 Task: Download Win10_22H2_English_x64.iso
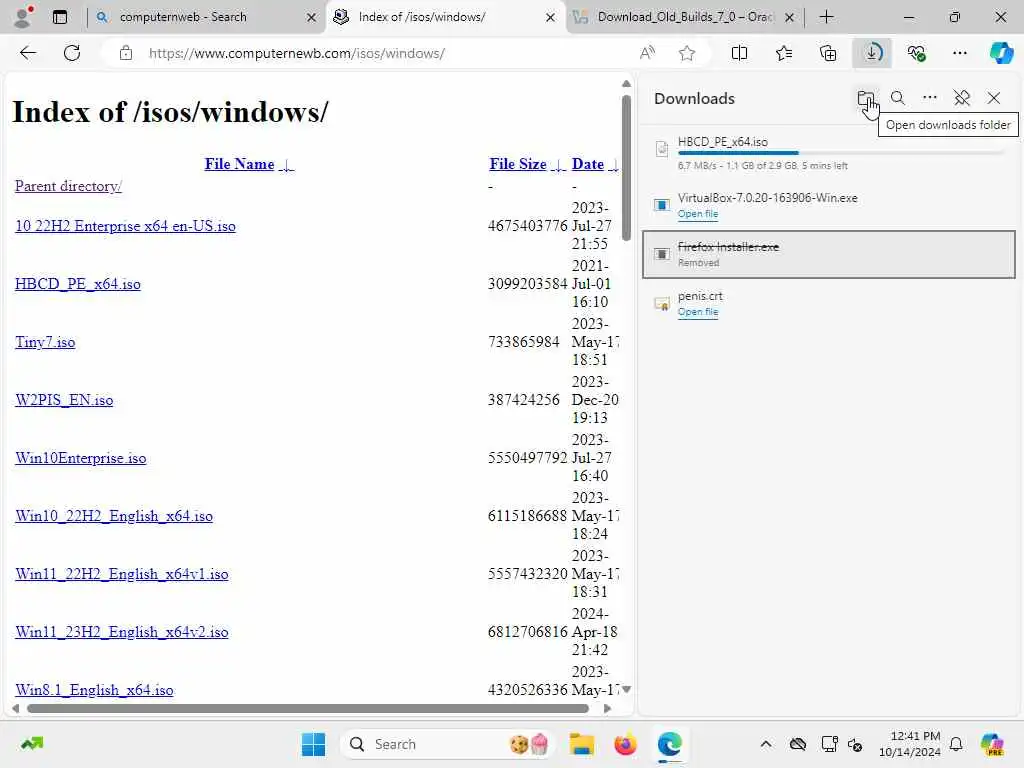(114, 516)
